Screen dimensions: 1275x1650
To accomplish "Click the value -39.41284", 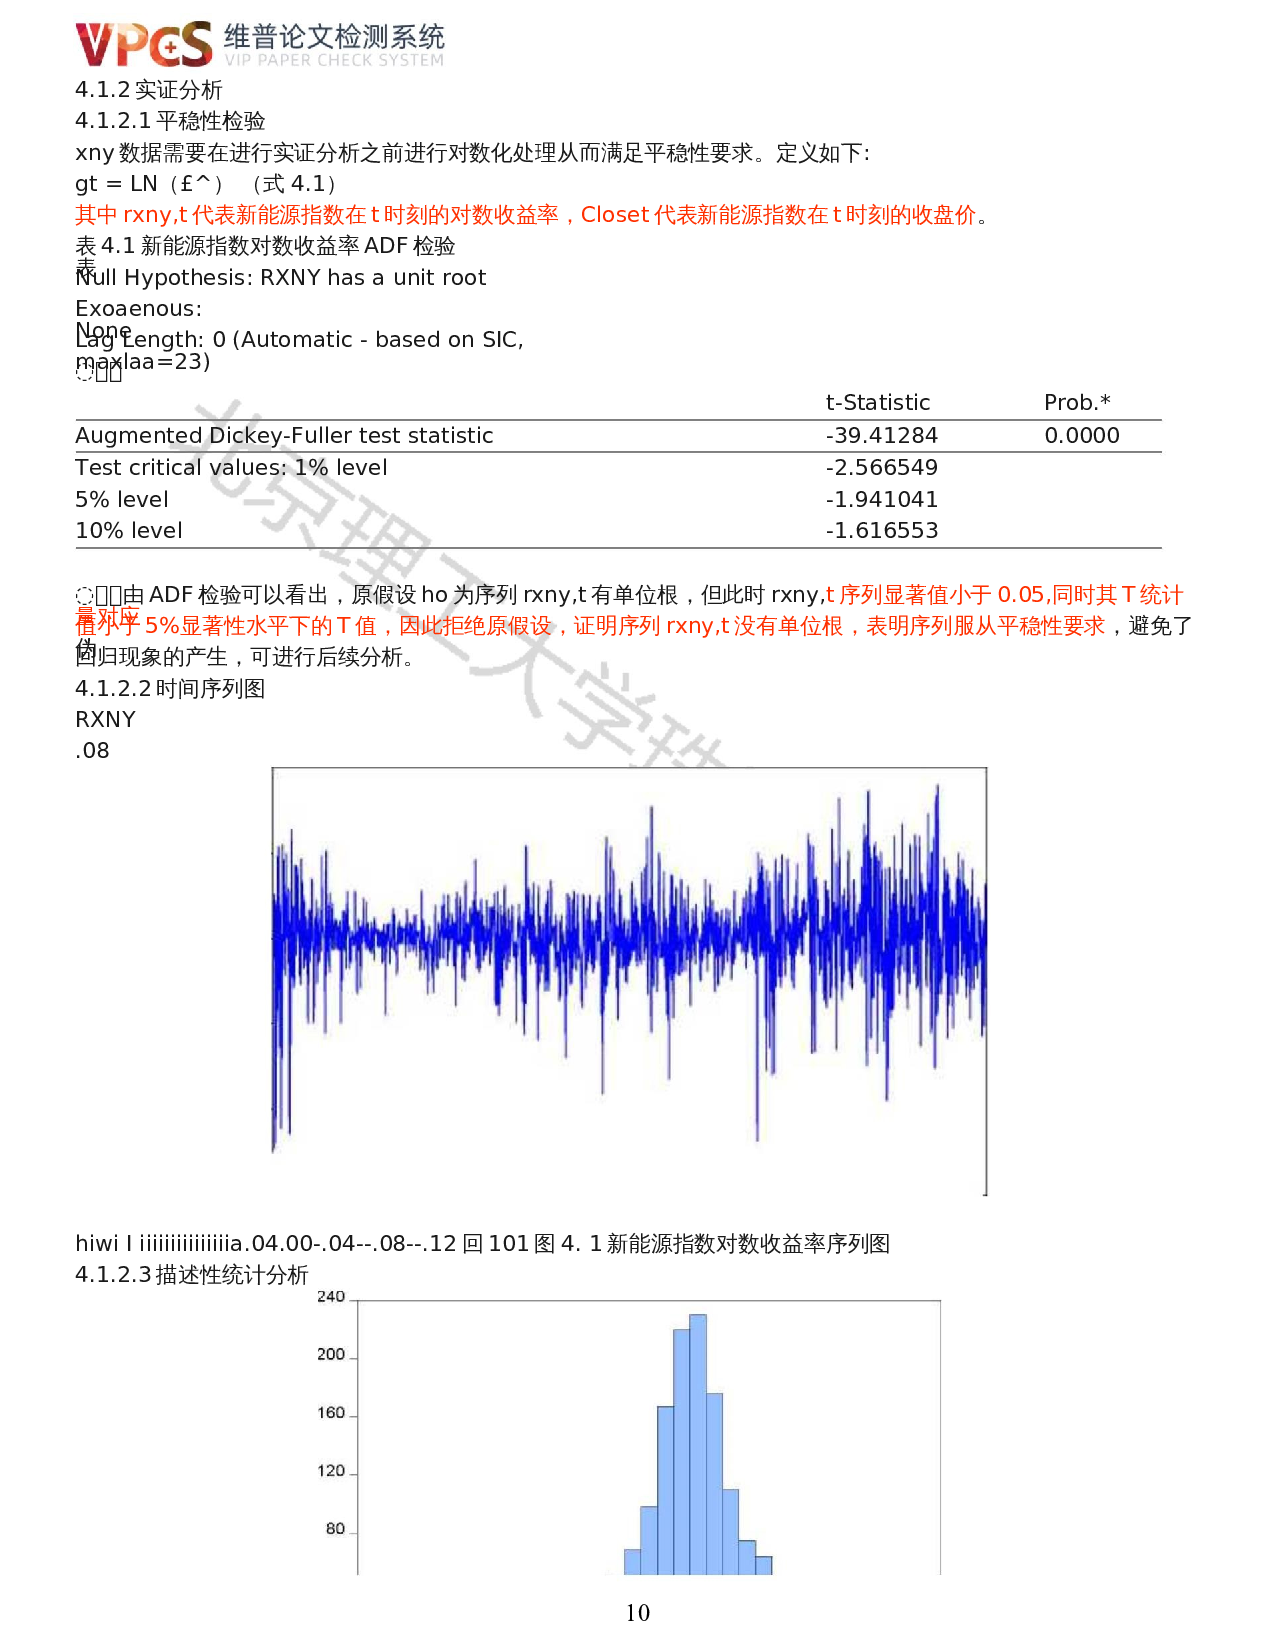I will [x=882, y=436].
